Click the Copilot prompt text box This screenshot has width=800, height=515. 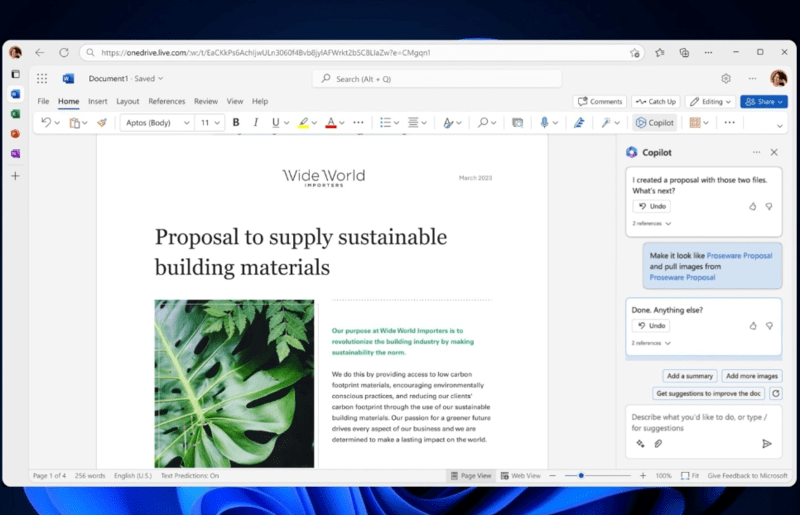700,422
